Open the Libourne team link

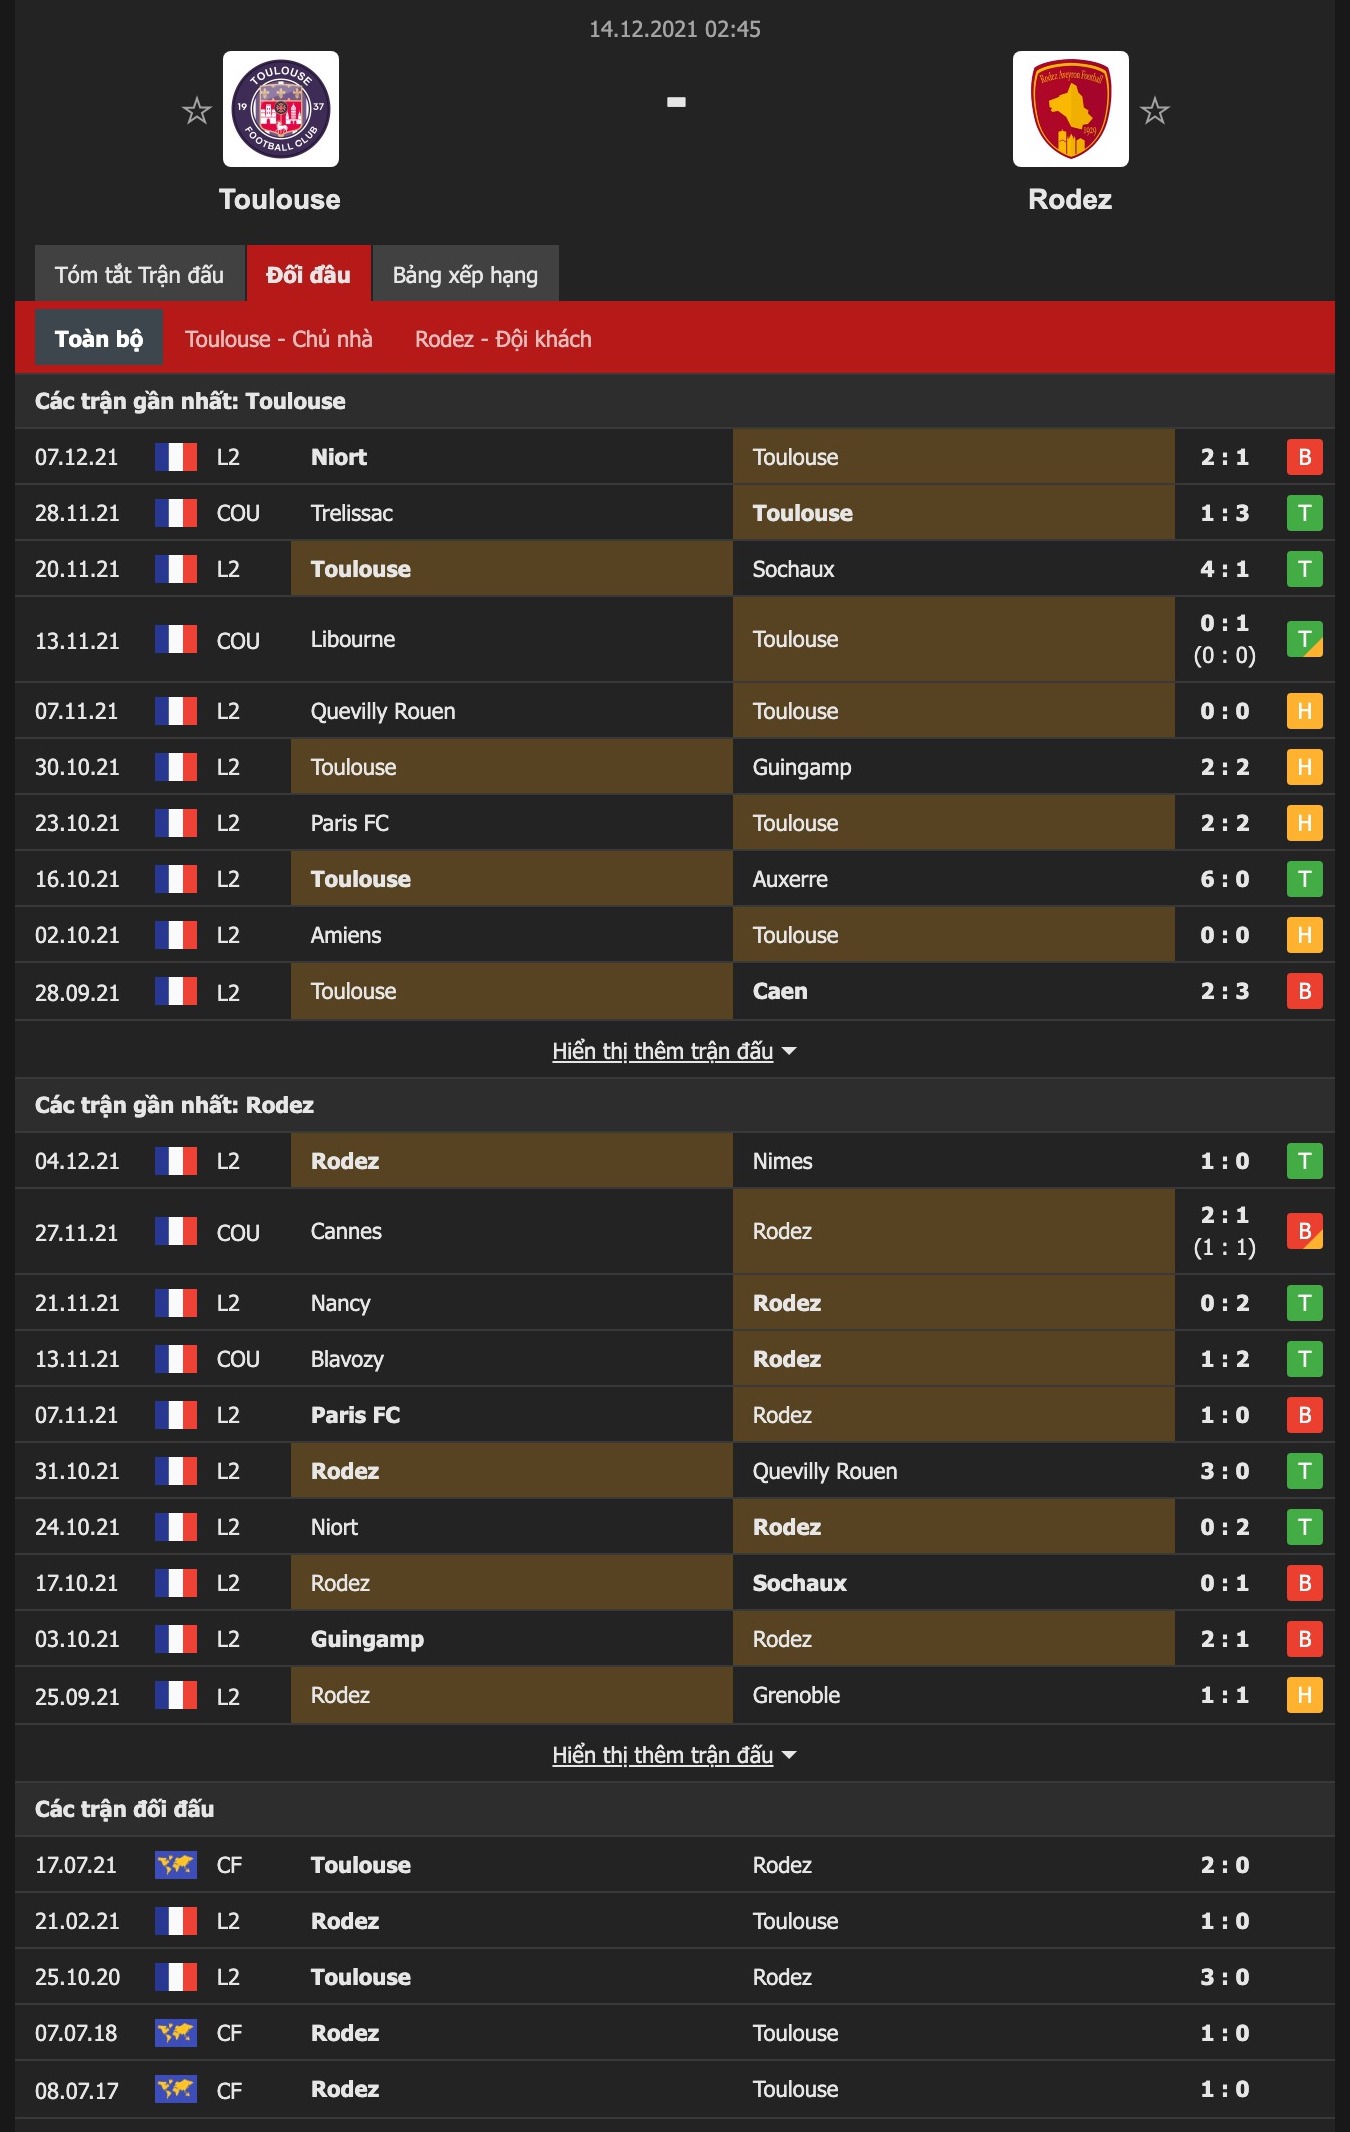[x=353, y=639]
